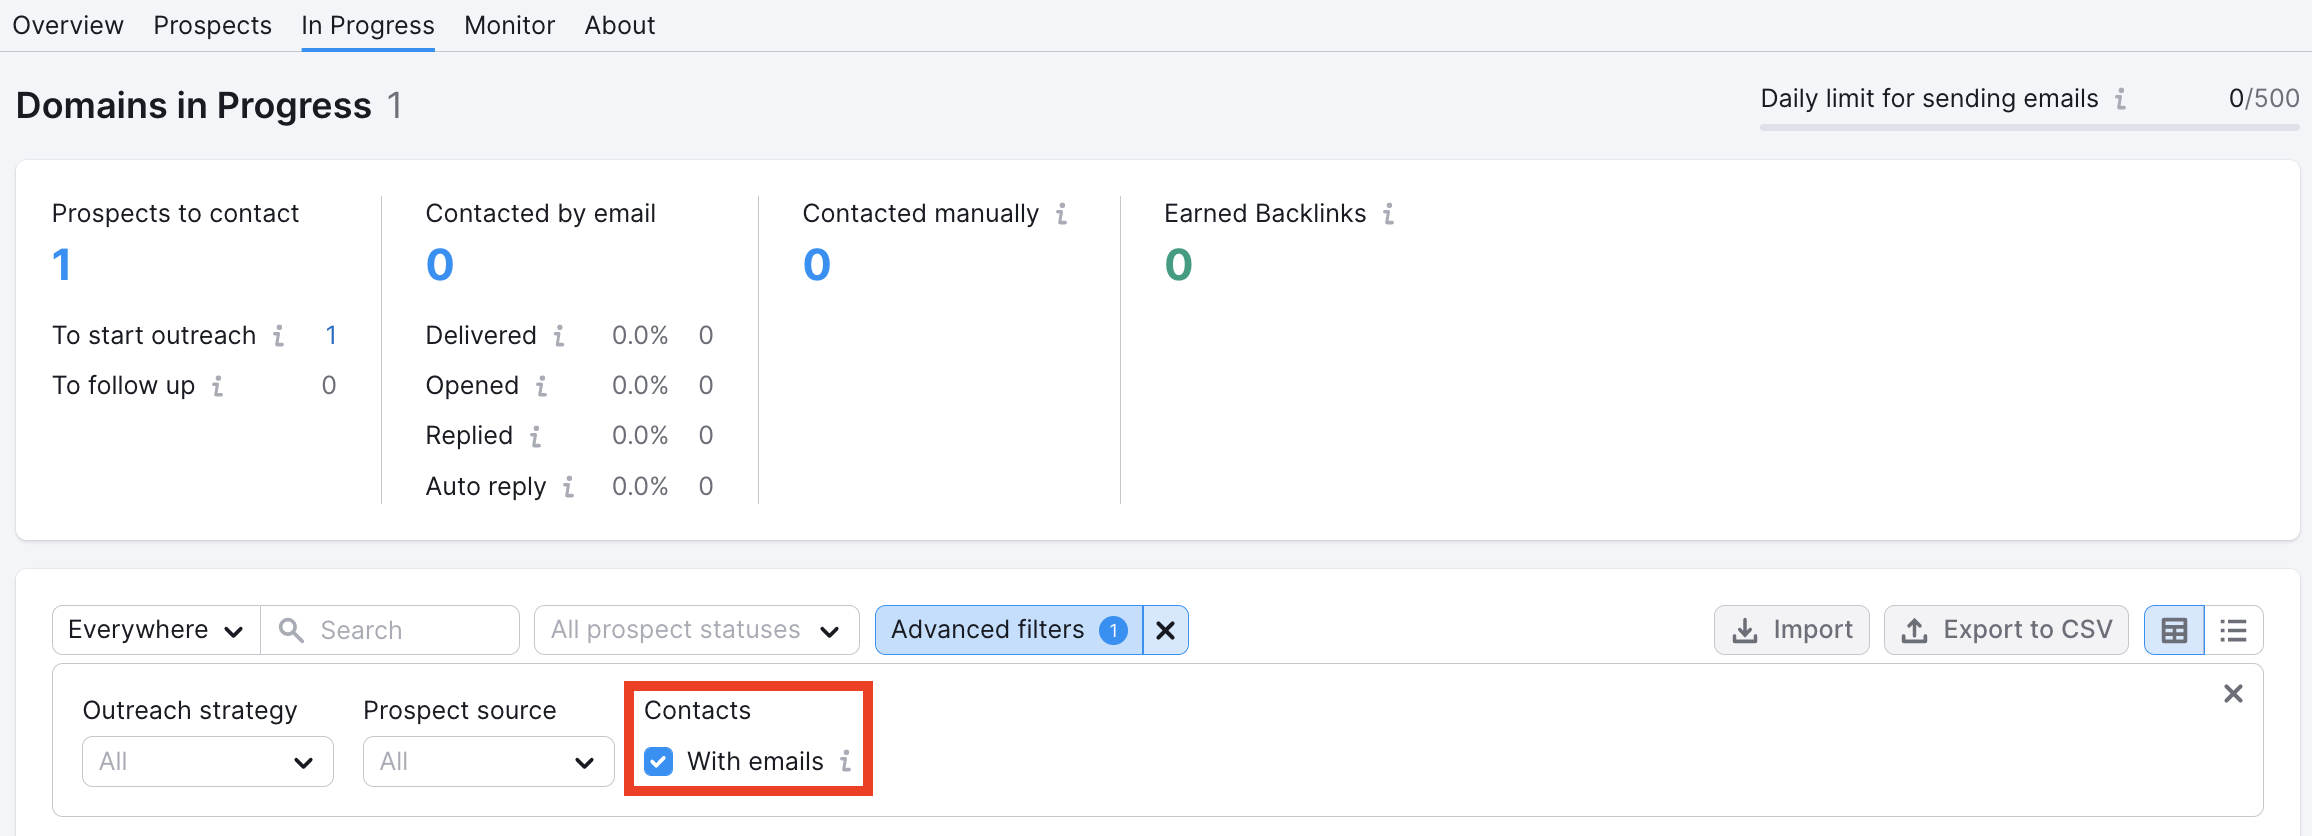Click the Export to CSV button
2312x836 pixels.
[2006, 630]
